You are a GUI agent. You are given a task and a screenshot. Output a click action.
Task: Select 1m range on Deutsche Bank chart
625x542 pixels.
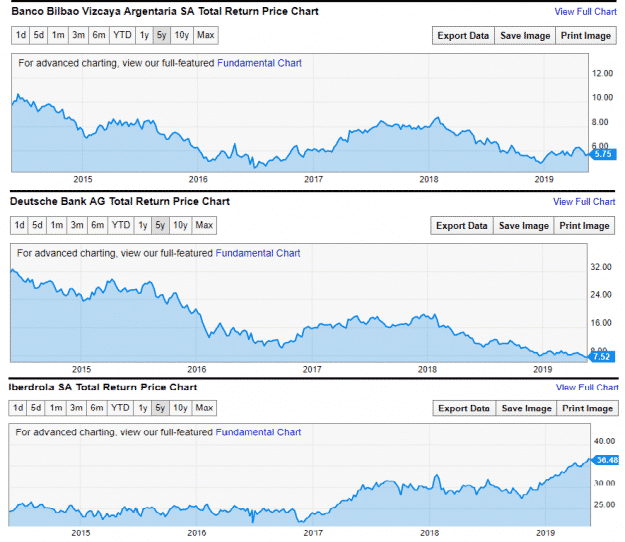click(x=57, y=226)
